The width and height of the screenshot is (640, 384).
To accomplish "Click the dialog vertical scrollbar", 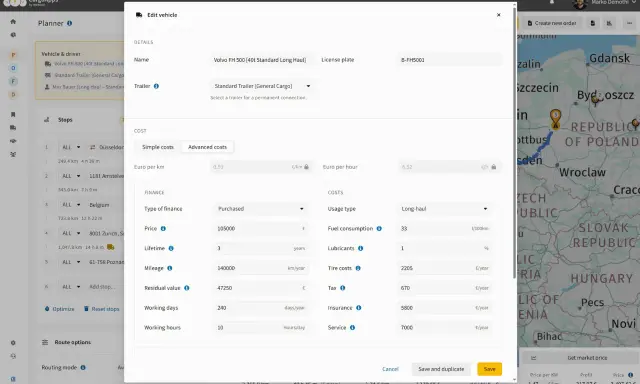I will (x=514, y=143).
